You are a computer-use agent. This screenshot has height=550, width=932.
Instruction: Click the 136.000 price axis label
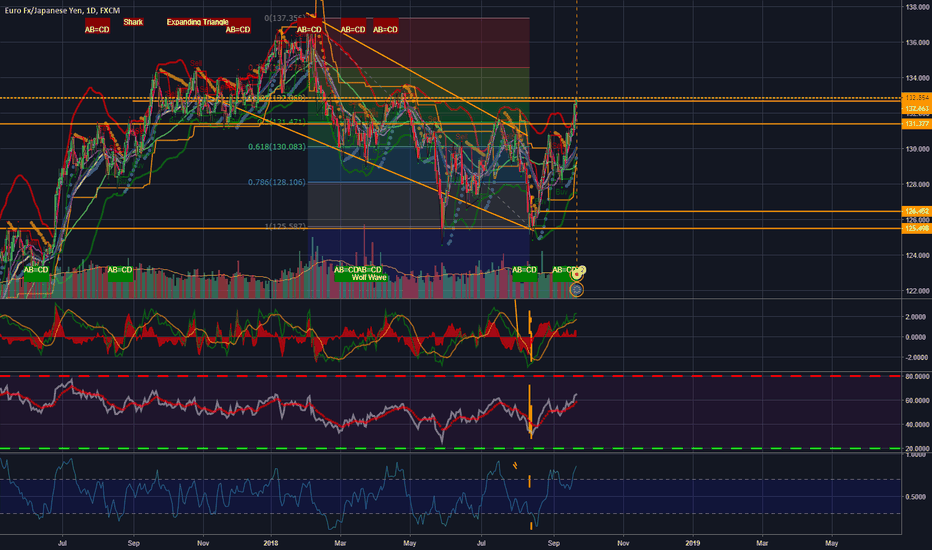pos(917,43)
